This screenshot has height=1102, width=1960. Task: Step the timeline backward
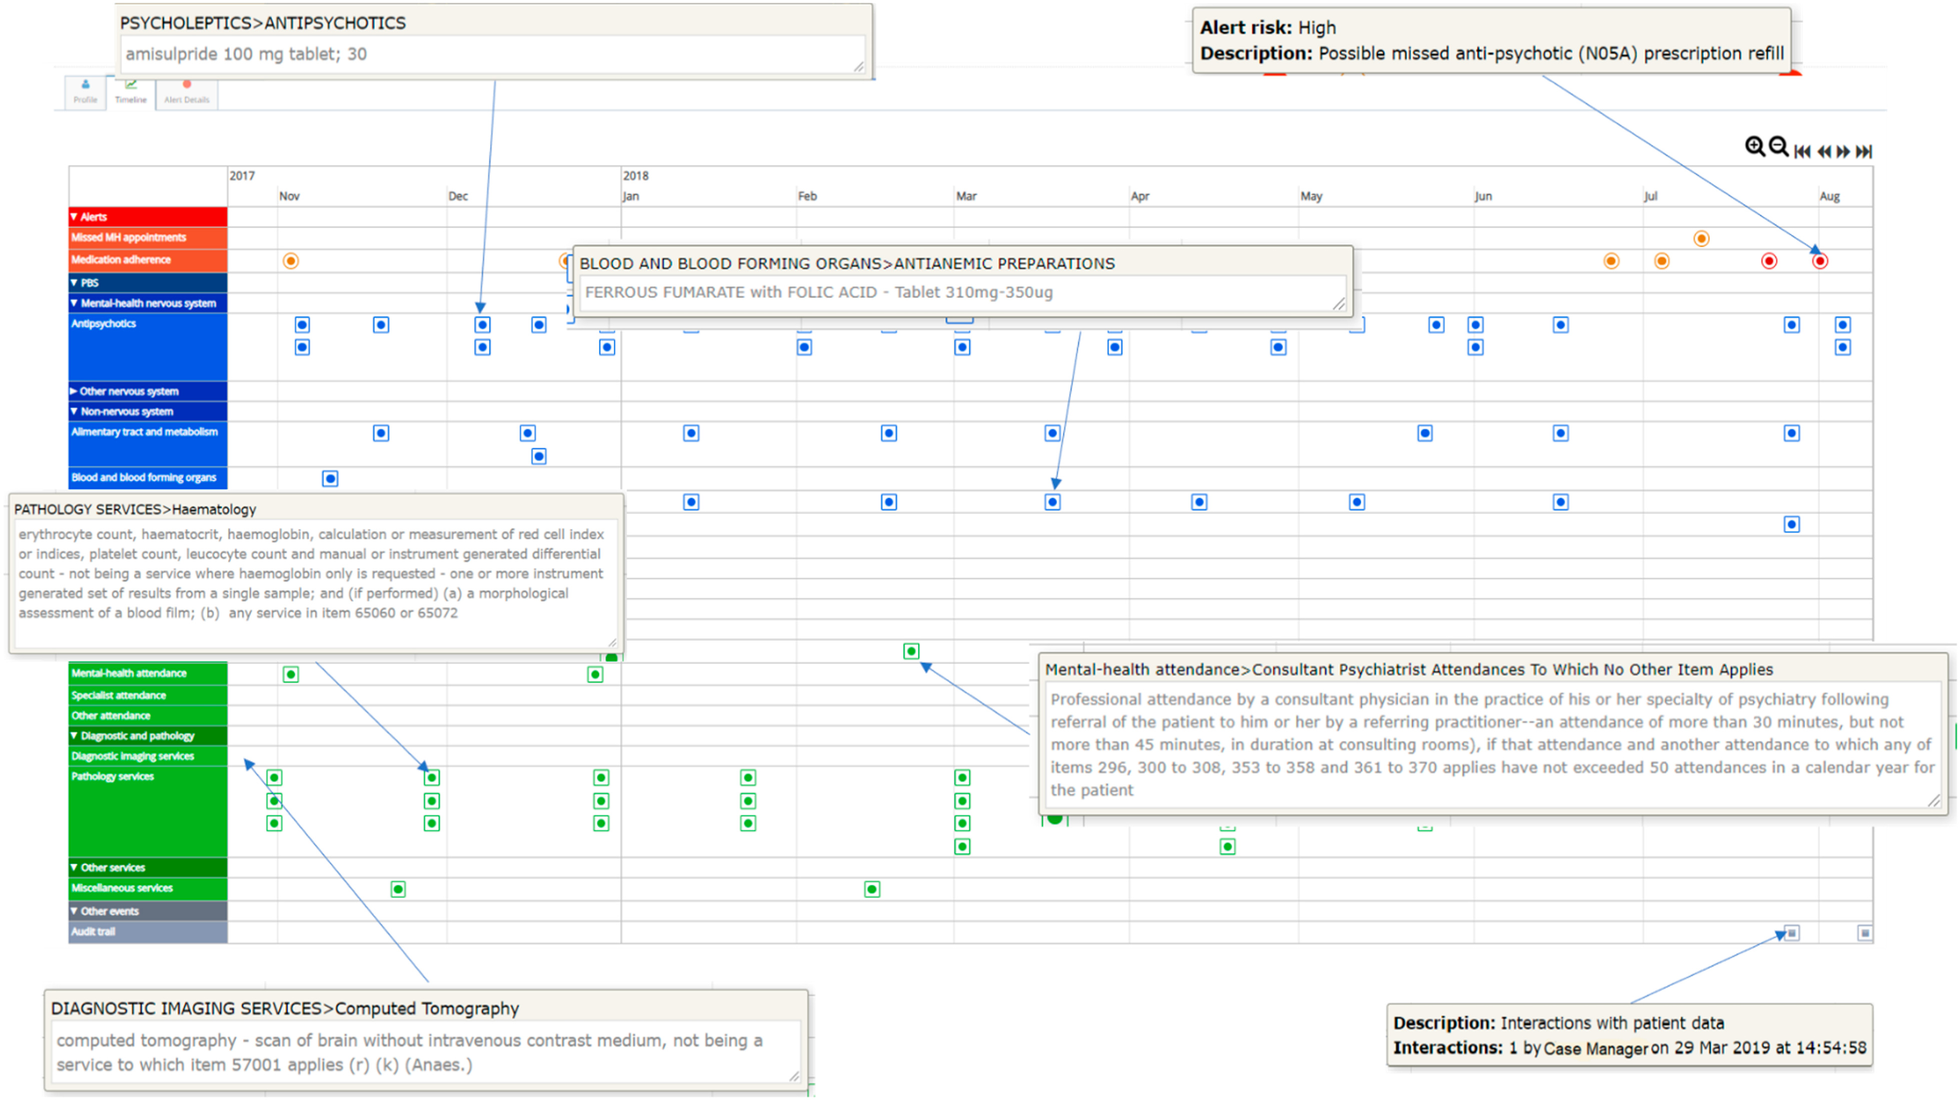pyautogui.click(x=1825, y=152)
